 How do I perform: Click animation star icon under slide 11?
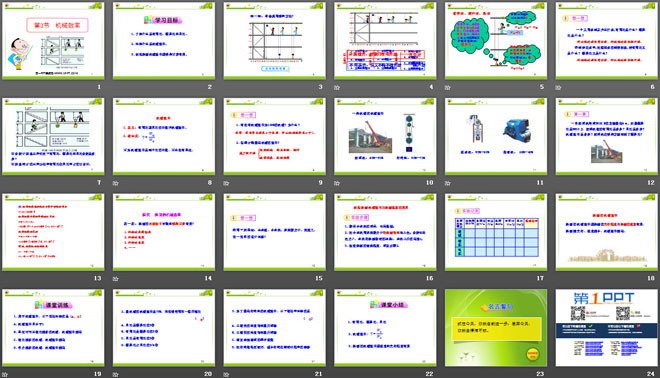point(447,183)
